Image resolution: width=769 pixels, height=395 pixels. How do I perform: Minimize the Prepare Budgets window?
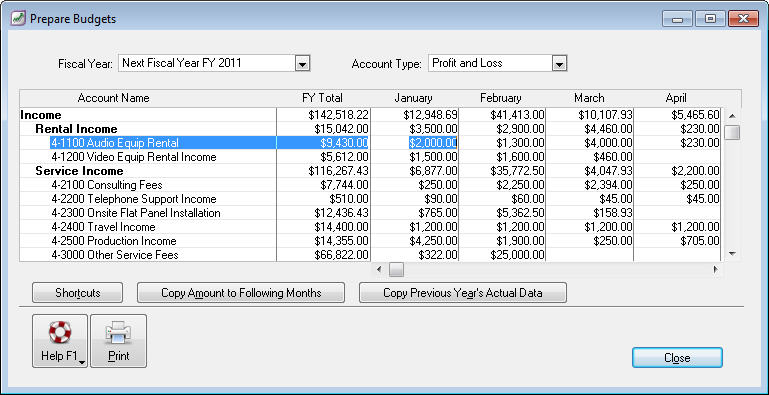(x=678, y=19)
